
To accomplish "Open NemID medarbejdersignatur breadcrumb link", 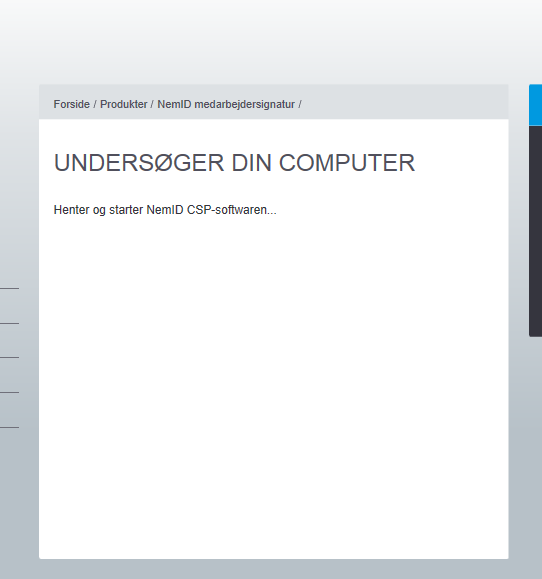I will (226, 105).
